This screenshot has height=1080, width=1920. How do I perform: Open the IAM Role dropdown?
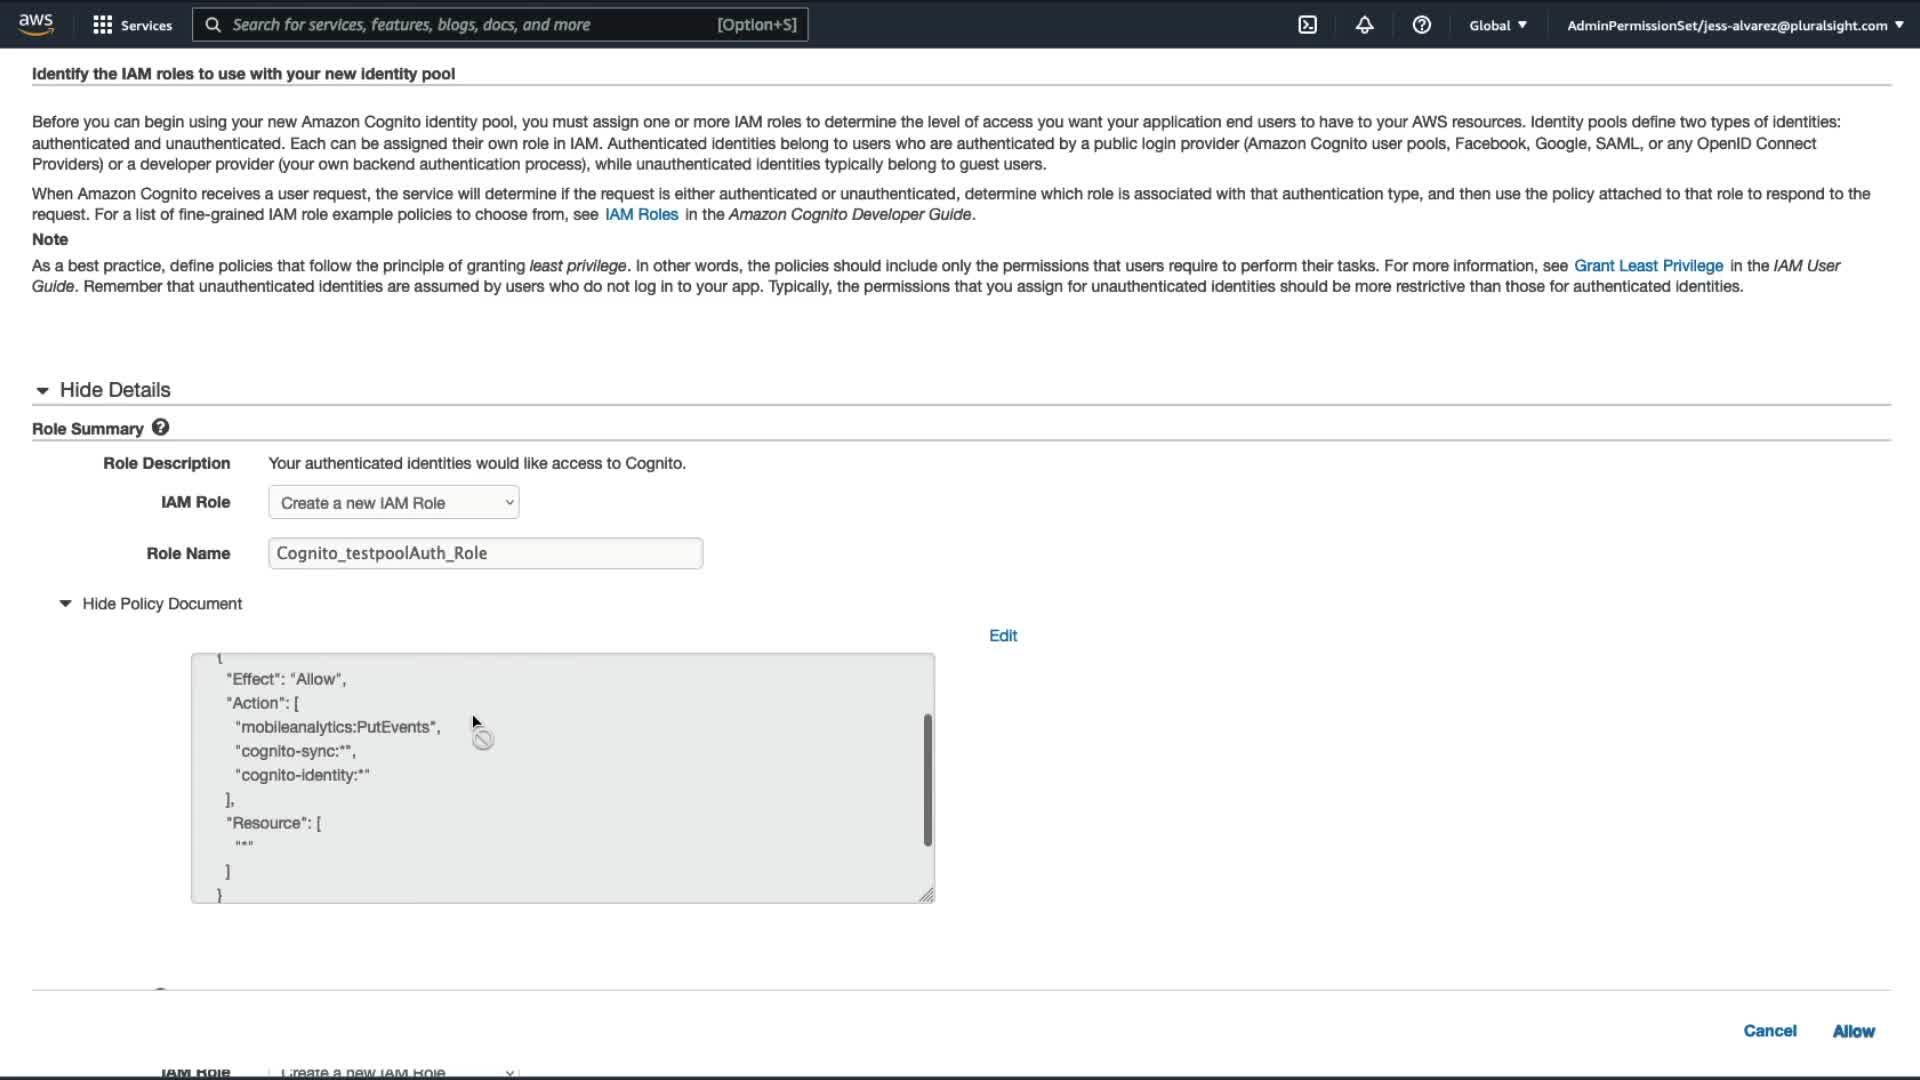coord(393,503)
